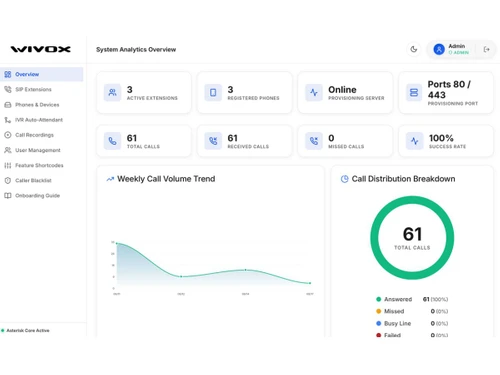Click 'Call Distribution Breakdown' title

(x=403, y=179)
